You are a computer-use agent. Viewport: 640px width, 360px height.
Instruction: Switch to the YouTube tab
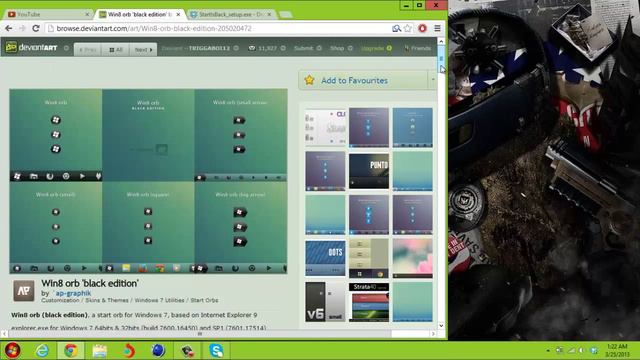[x=47, y=14]
